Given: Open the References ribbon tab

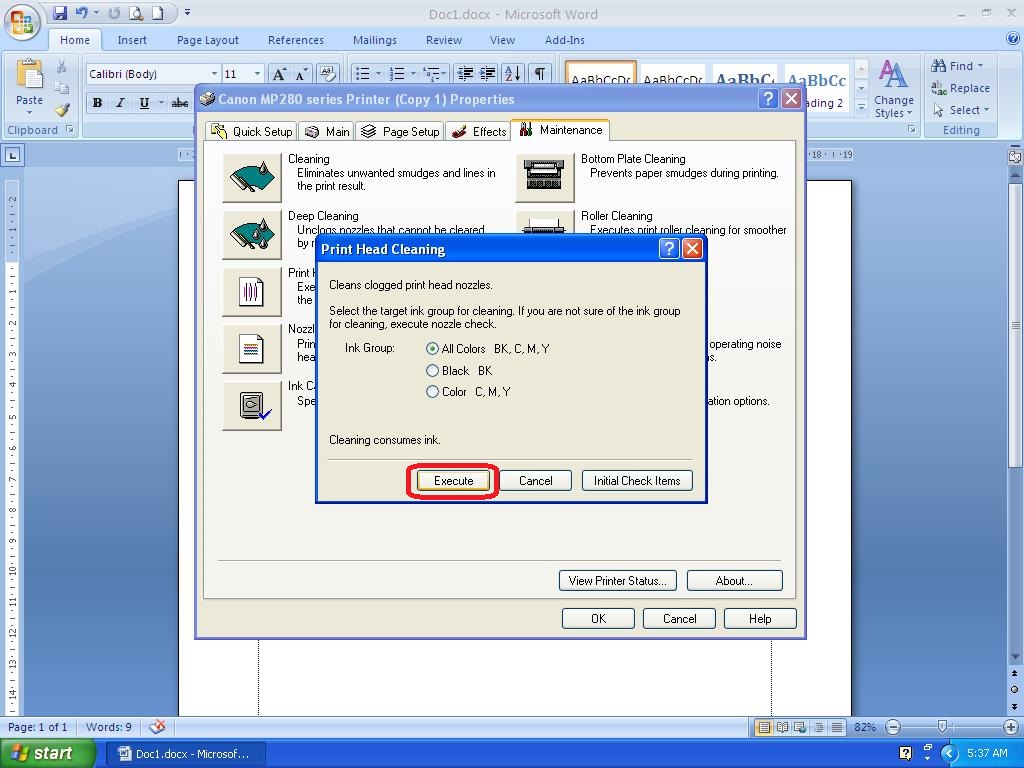Looking at the screenshot, I should [x=296, y=40].
